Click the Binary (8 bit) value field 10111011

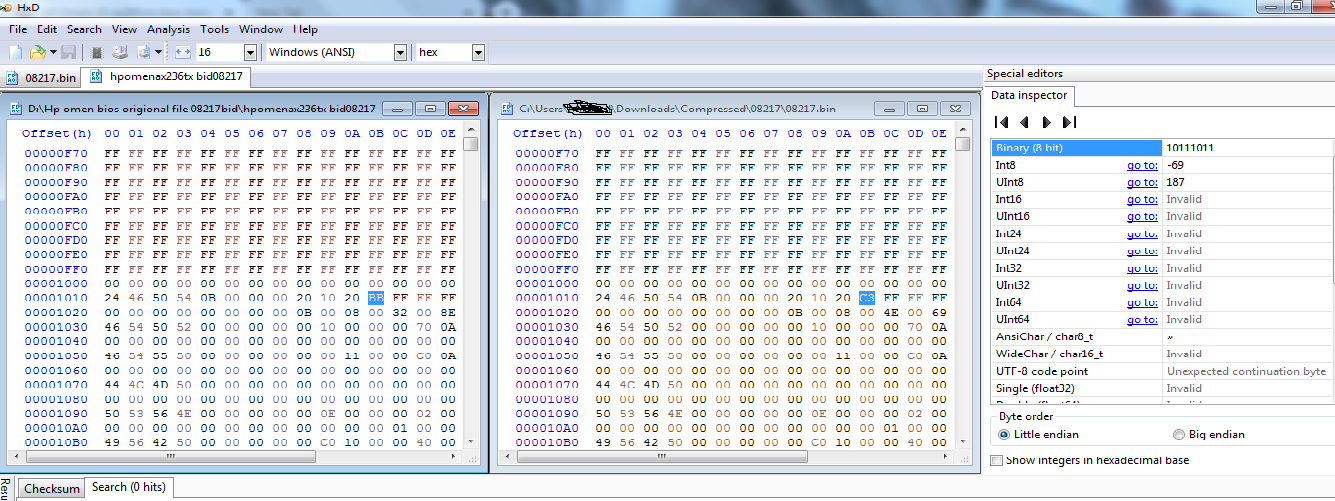(x=1248, y=148)
